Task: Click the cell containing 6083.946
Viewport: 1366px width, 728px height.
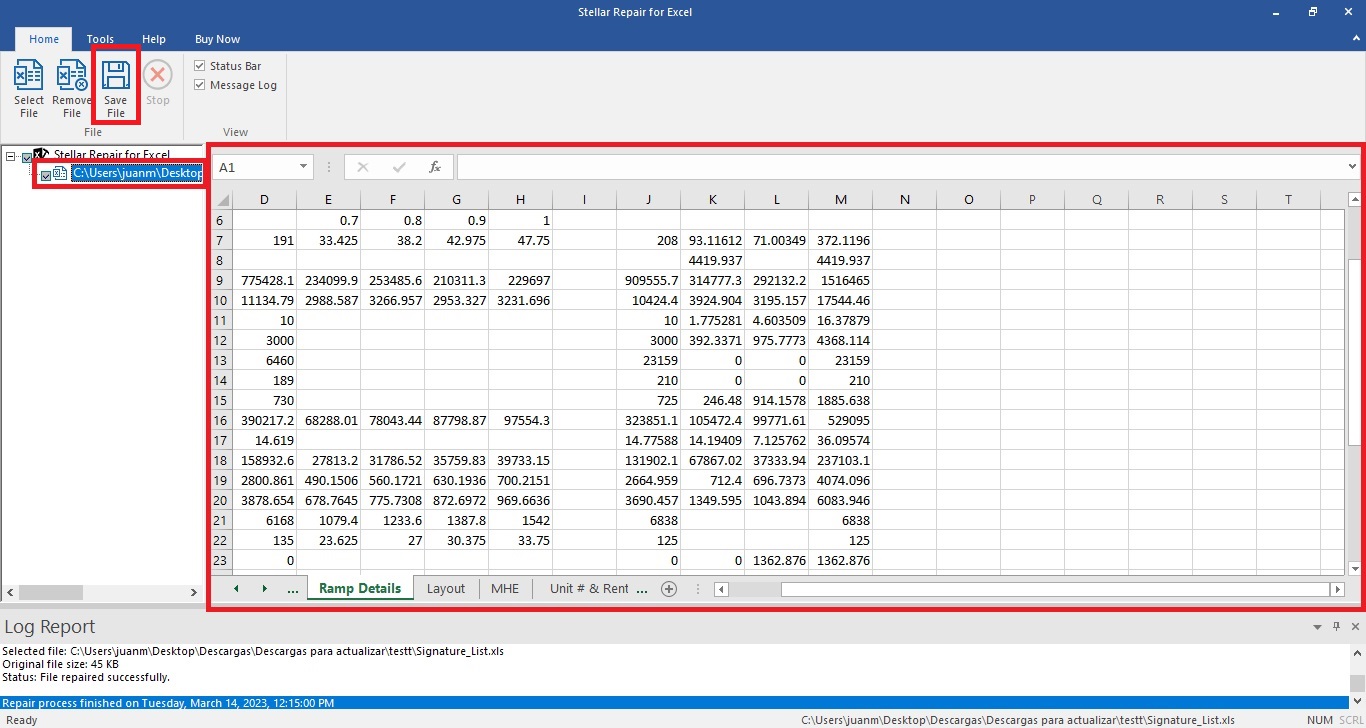Action: point(840,500)
